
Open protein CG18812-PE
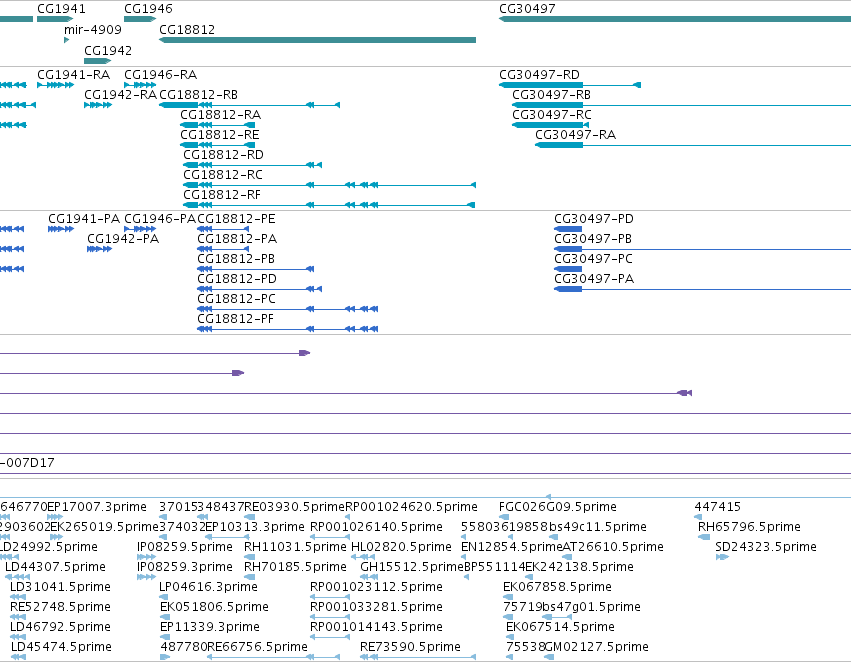[236, 219]
